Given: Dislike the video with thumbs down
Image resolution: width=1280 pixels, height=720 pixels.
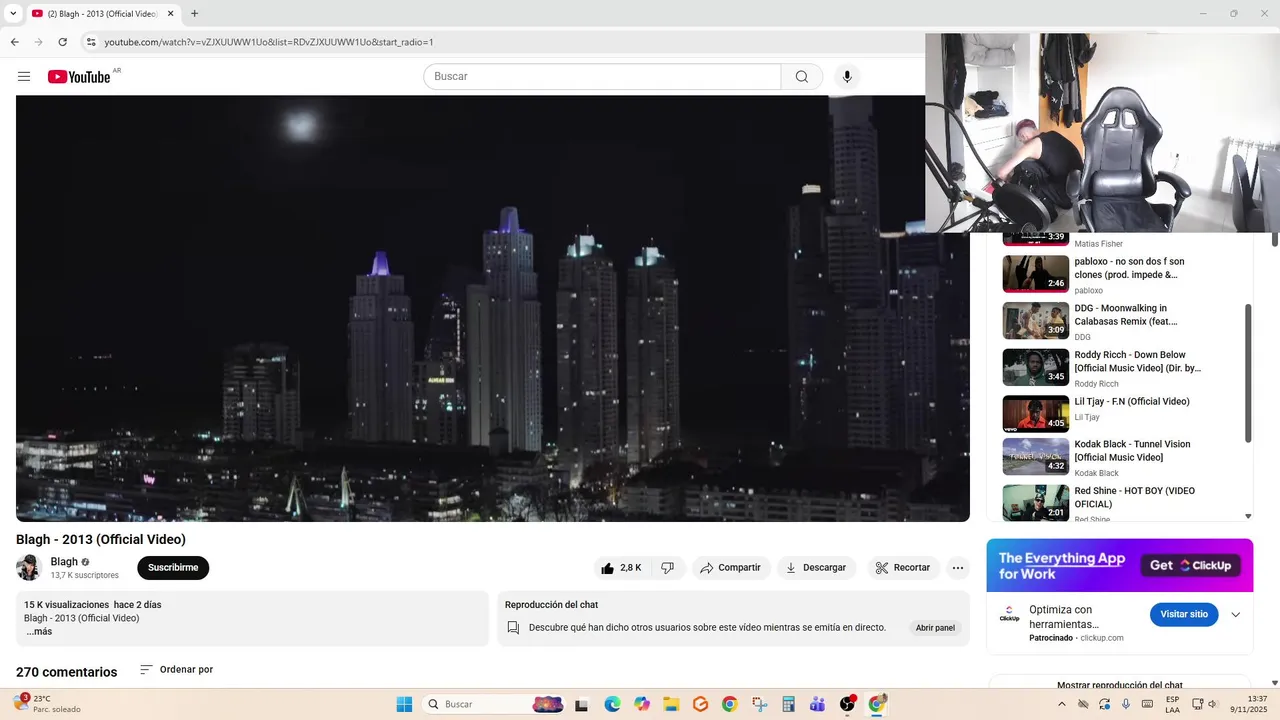Looking at the screenshot, I should point(667,568).
